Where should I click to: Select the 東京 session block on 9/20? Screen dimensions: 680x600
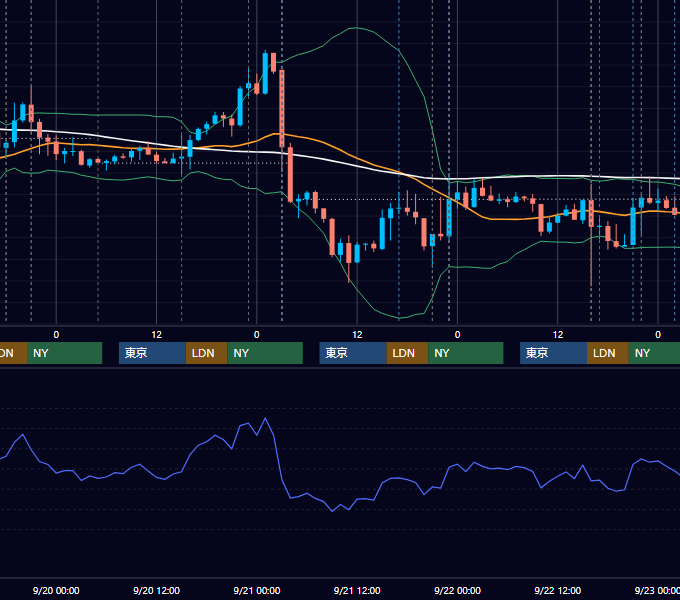coord(152,353)
